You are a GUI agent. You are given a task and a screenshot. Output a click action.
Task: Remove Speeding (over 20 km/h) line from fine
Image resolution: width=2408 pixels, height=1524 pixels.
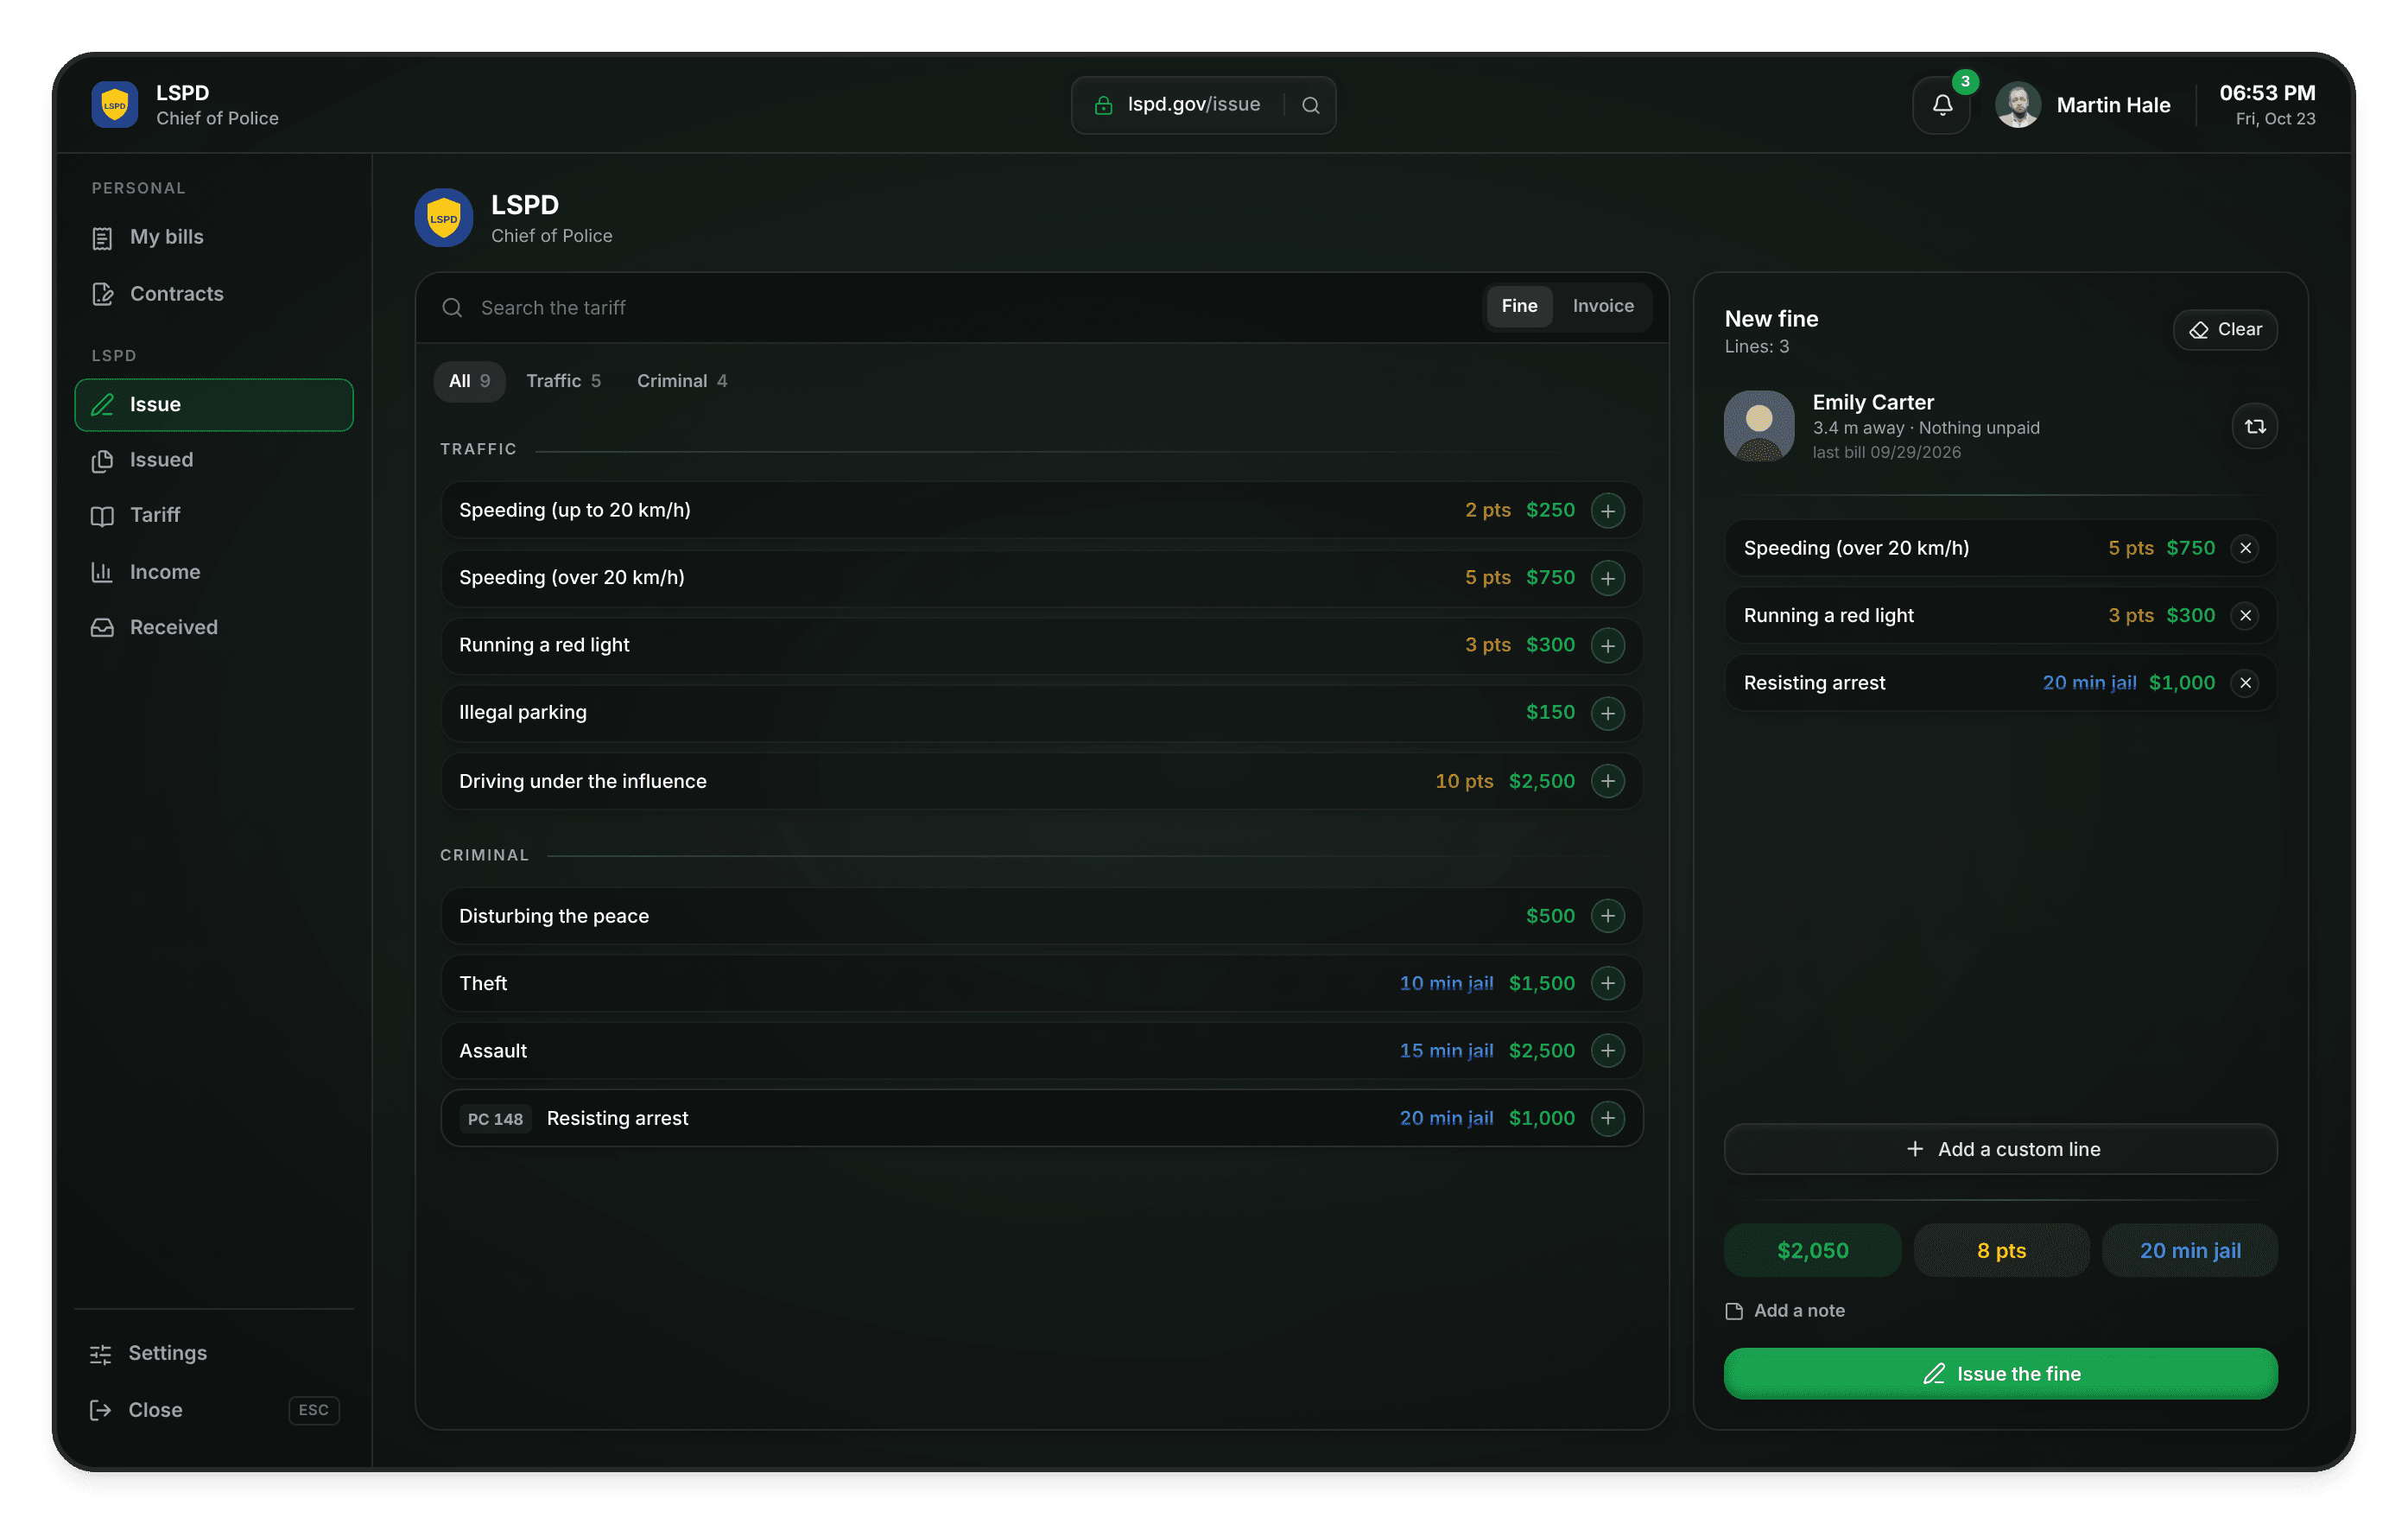2245,548
